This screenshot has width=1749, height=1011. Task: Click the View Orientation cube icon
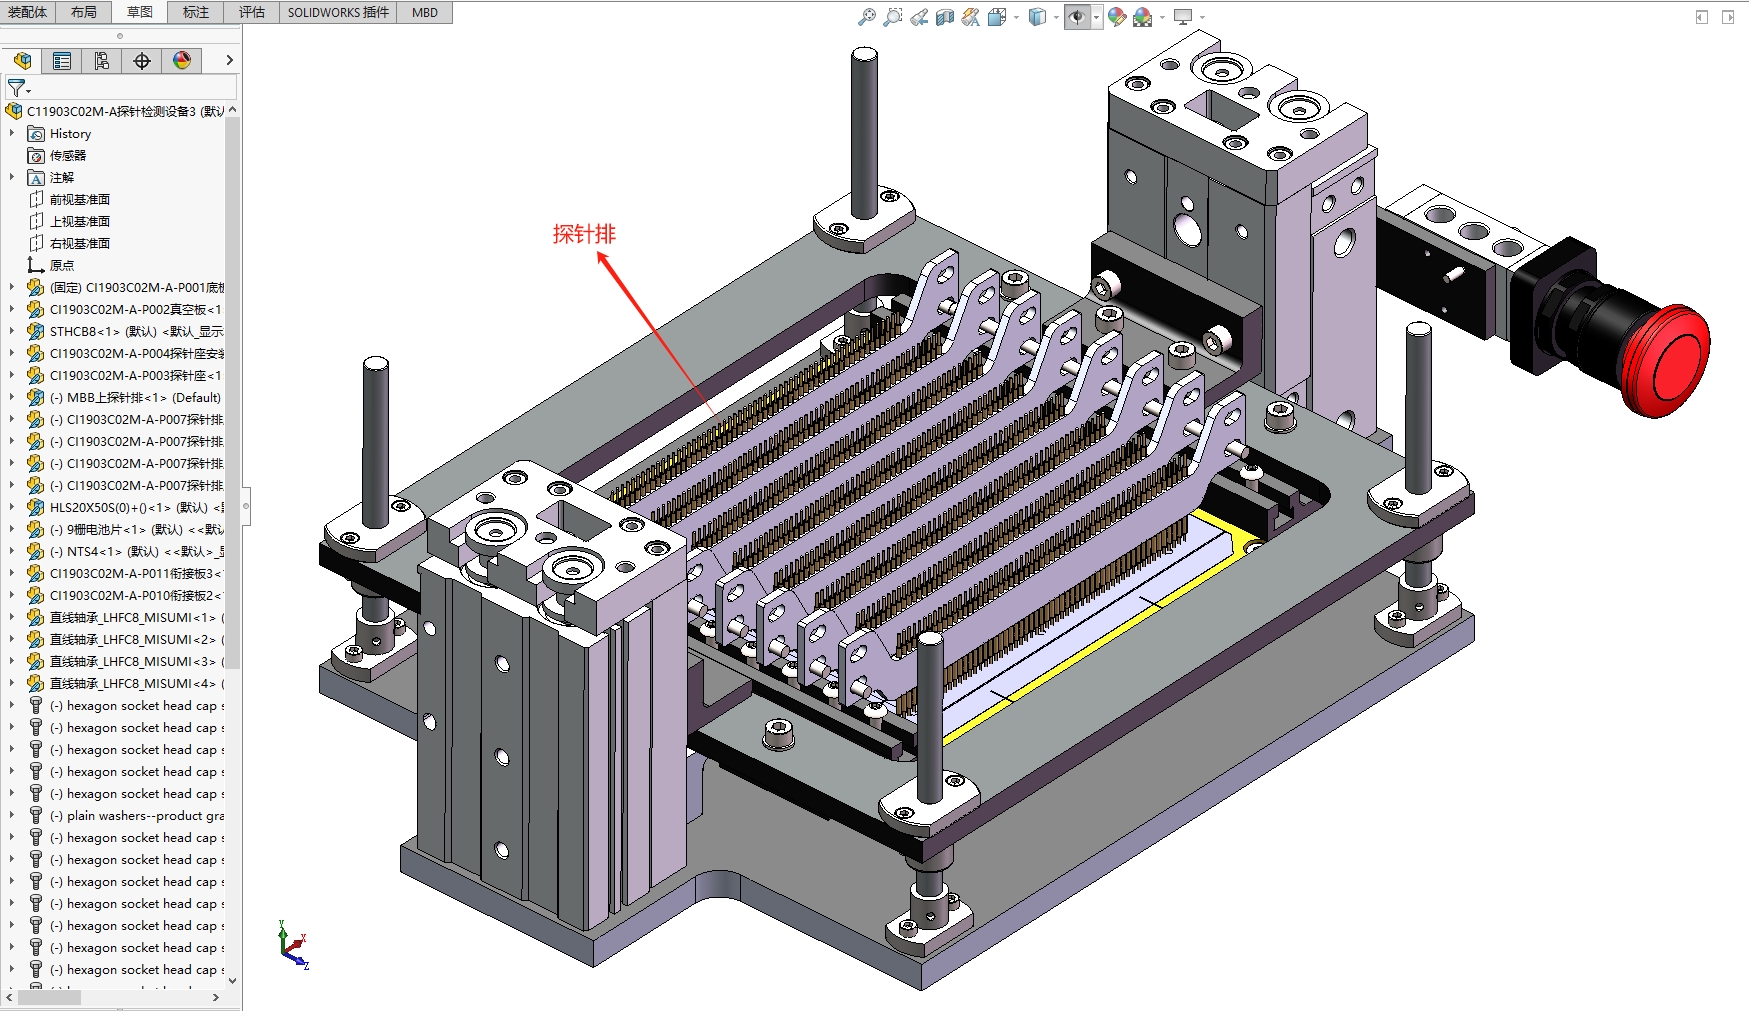996,17
